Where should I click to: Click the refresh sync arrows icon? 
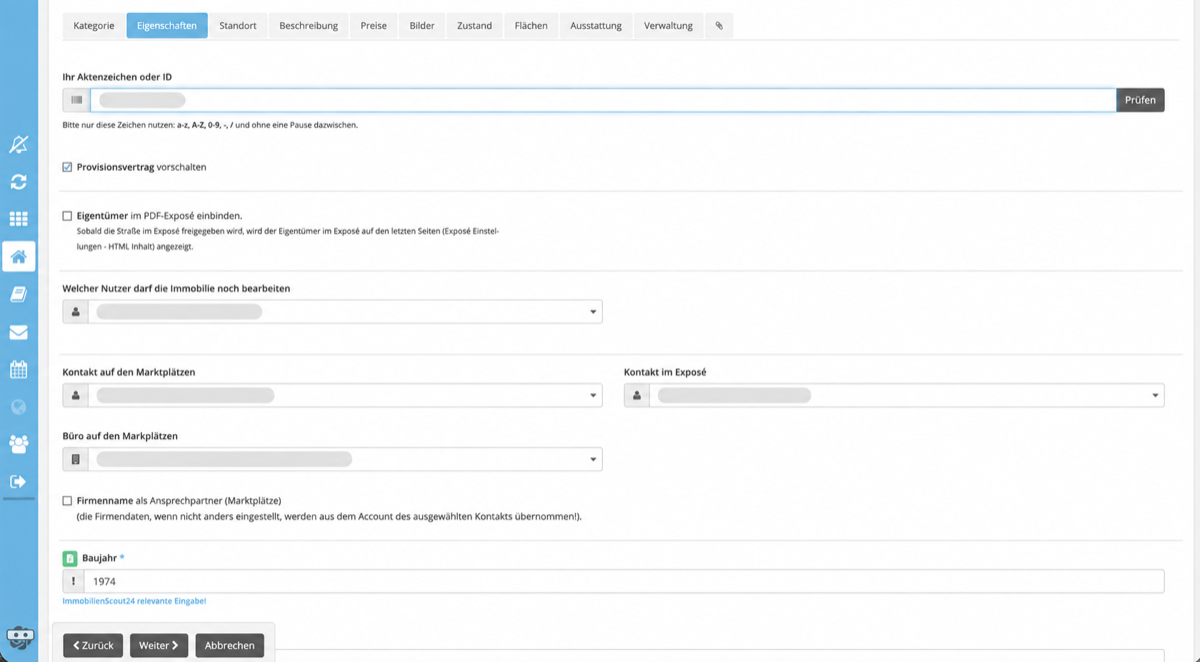click(x=18, y=182)
